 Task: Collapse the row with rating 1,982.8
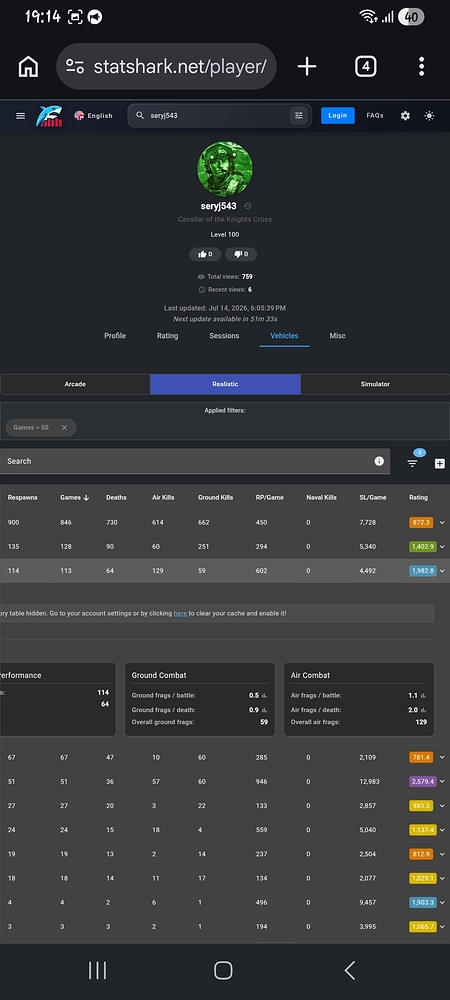442,571
